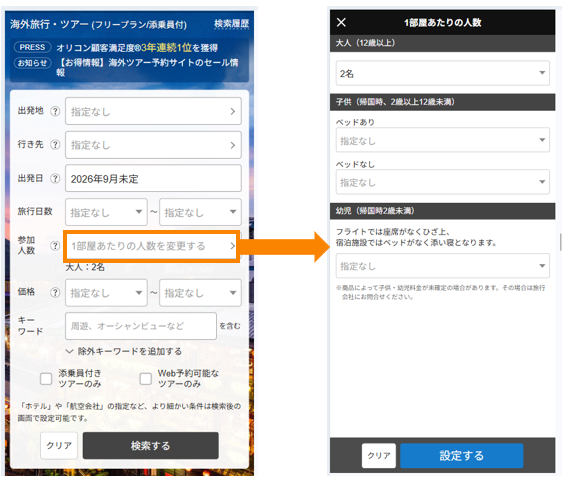Click the help icon next to 出発地

(55, 111)
